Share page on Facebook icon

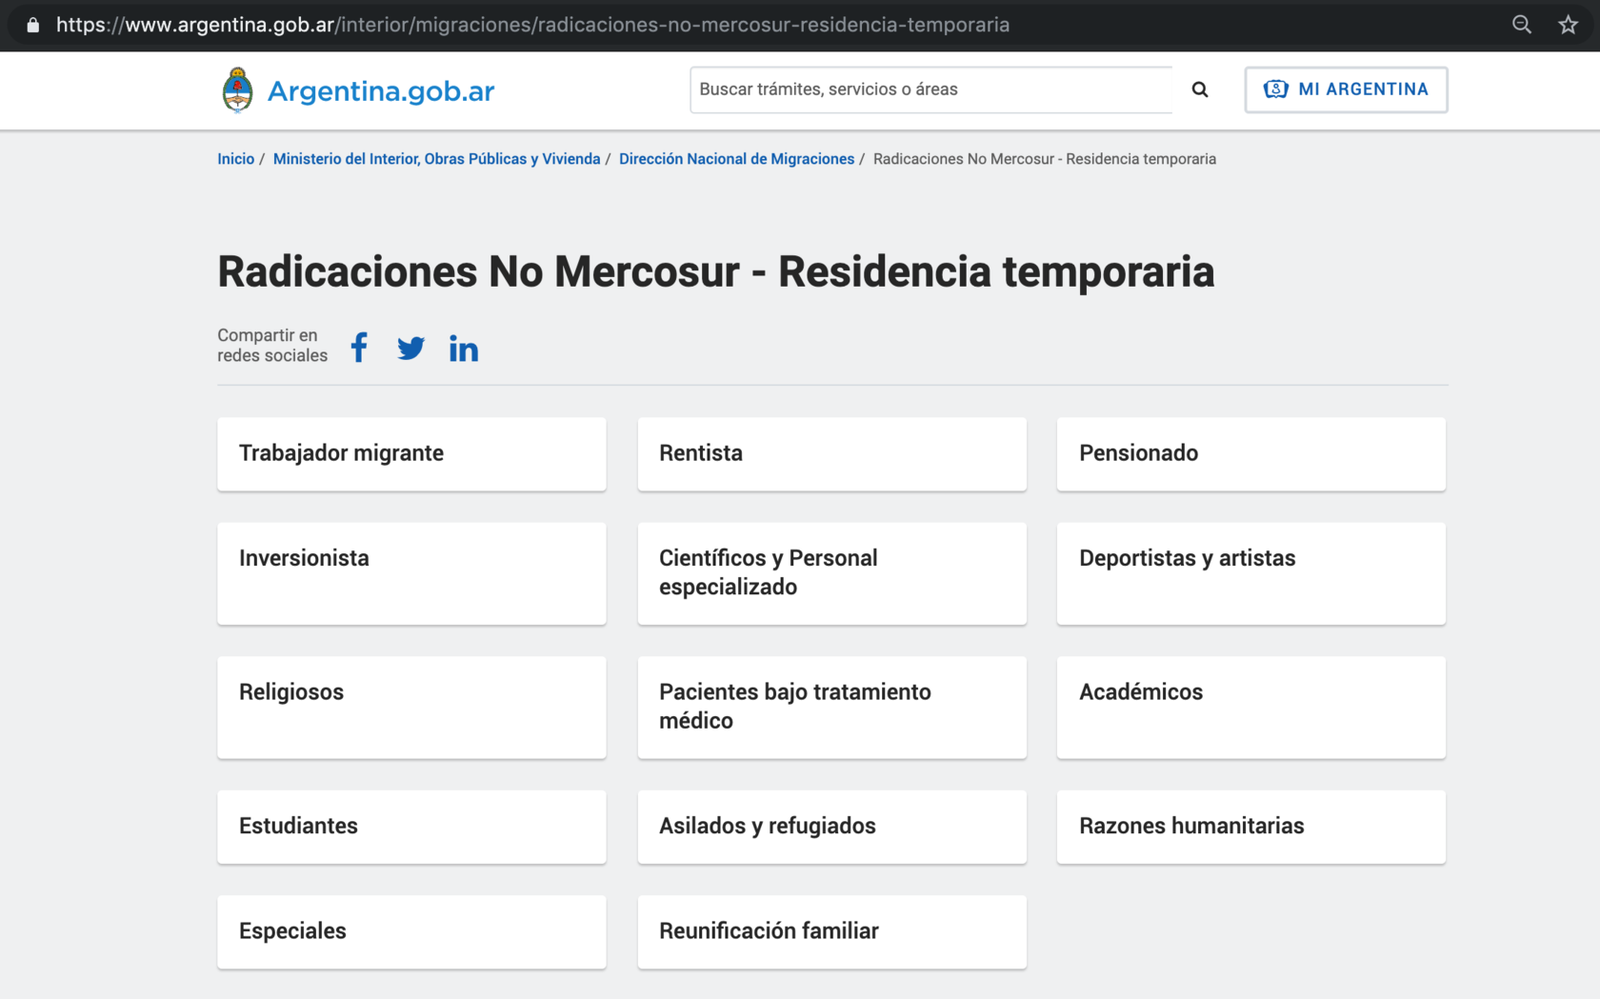(x=359, y=347)
